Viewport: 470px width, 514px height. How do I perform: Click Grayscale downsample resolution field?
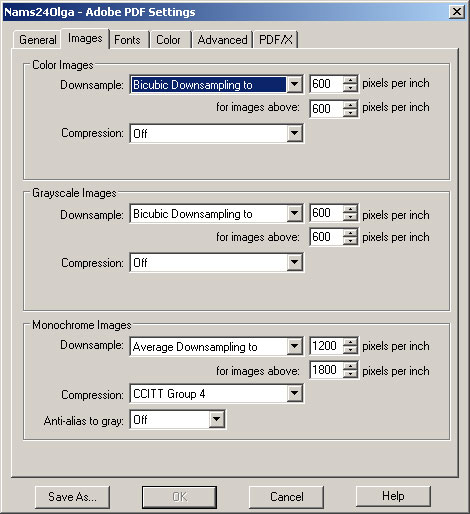pyautogui.click(x=326, y=213)
